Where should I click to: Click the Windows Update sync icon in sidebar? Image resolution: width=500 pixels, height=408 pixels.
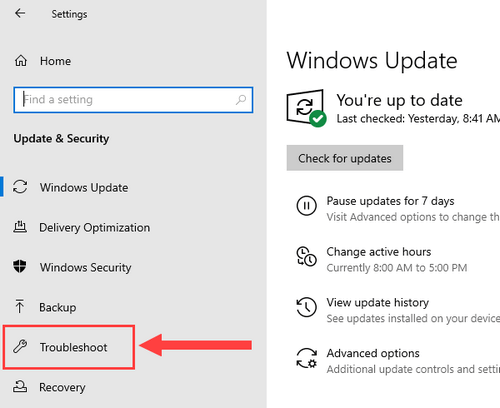(x=20, y=187)
